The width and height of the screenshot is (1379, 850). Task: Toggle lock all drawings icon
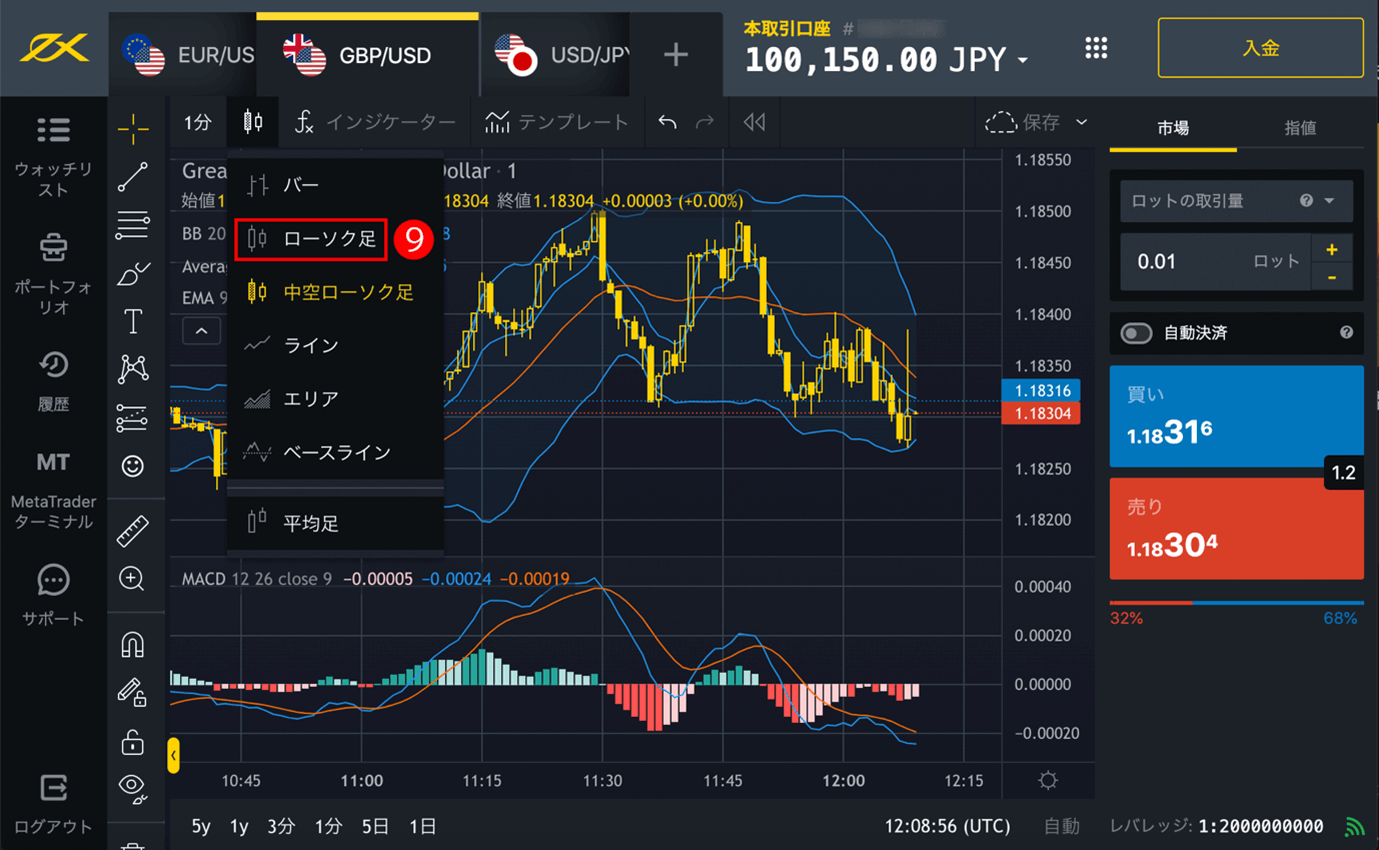point(133,742)
